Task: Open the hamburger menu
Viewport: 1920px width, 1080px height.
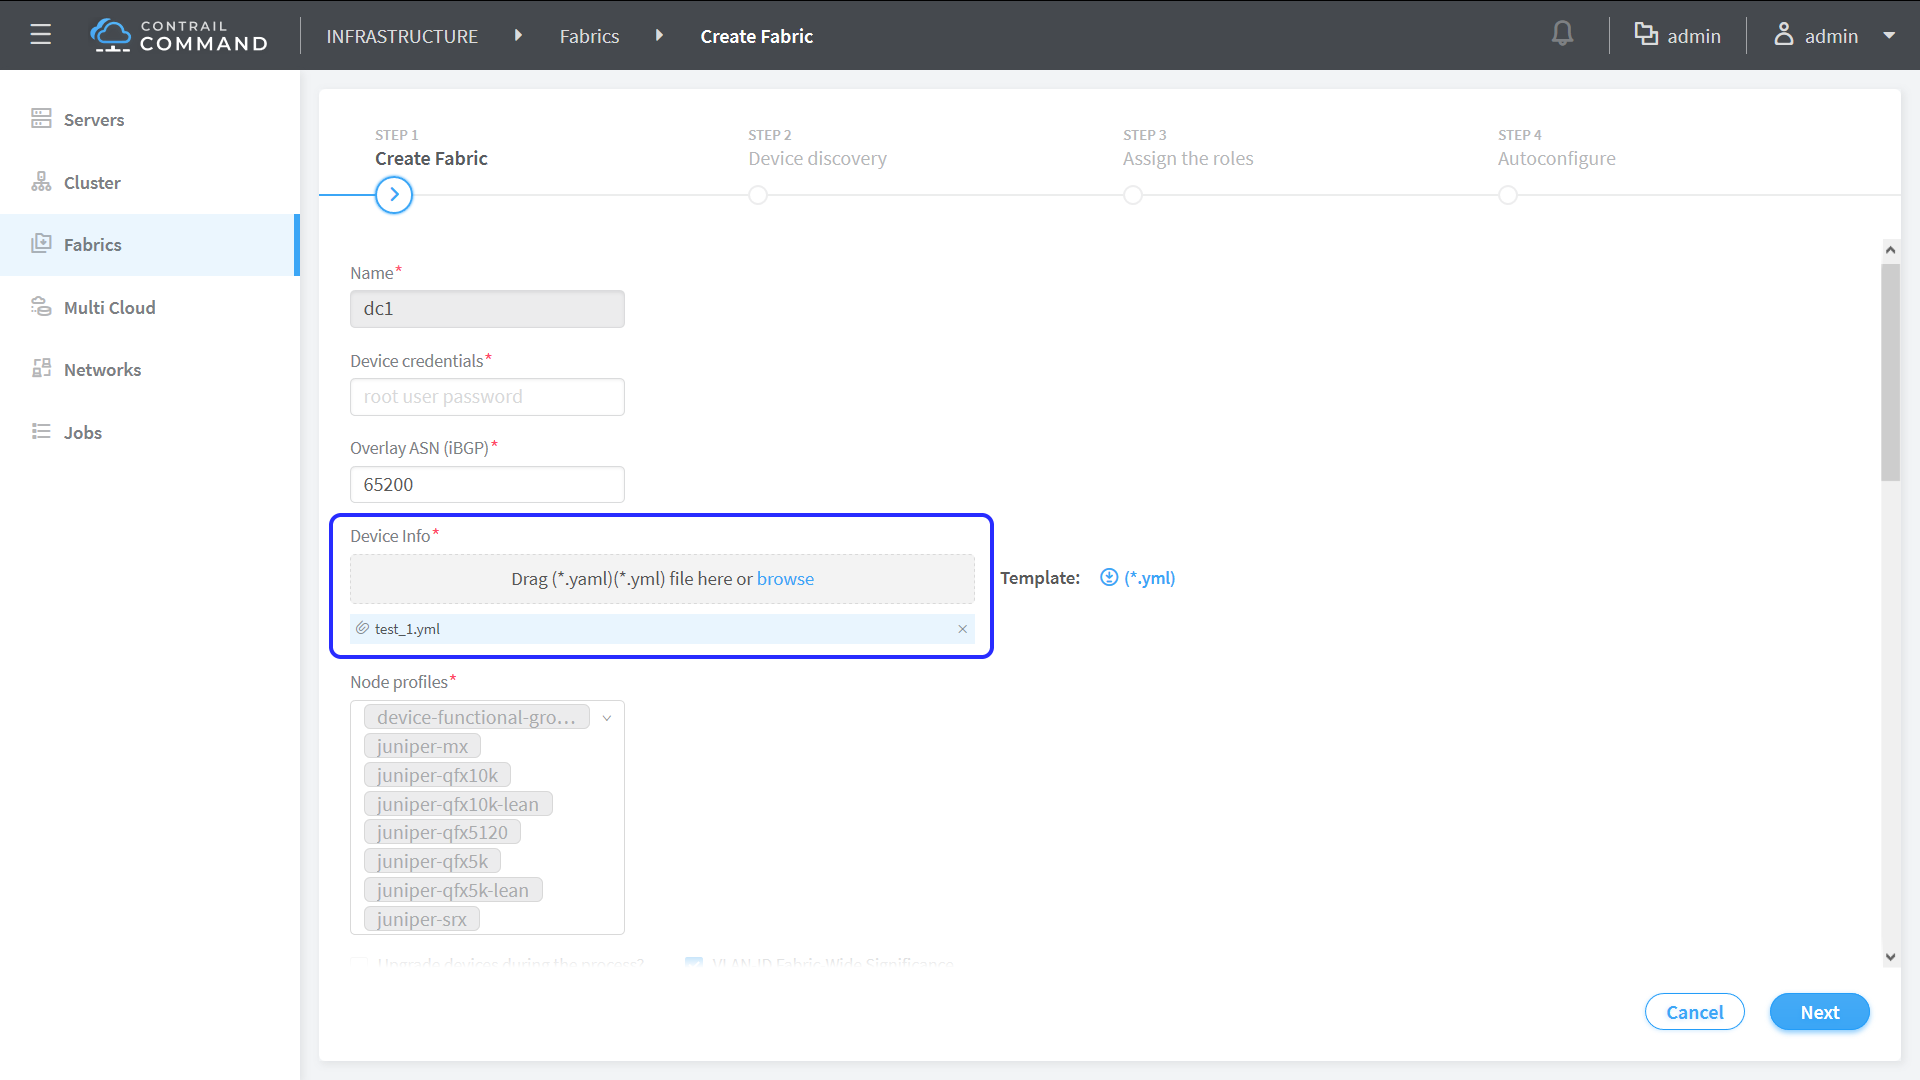Action: point(40,35)
